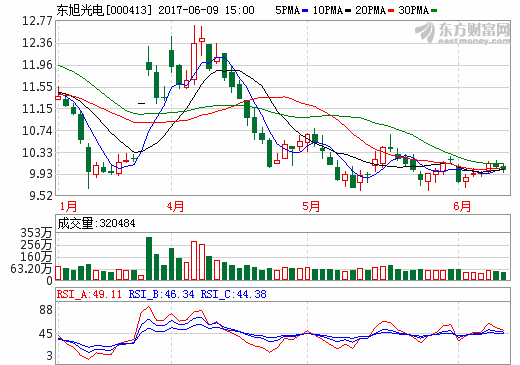Select the 5月 date axis label
Screen dimensions: 520x365
point(311,206)
